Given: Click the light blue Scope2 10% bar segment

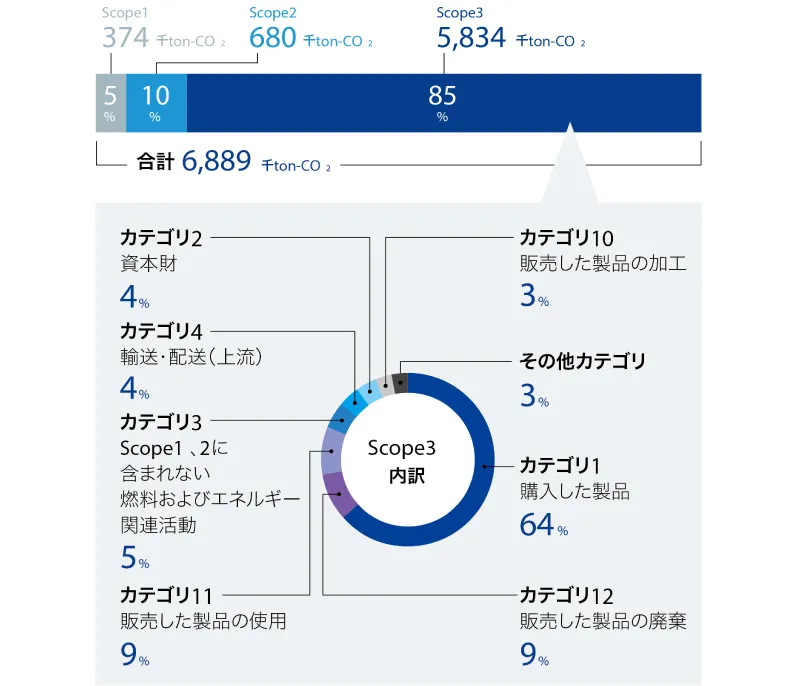Looking at the screenshot, I should pos(156,102).
